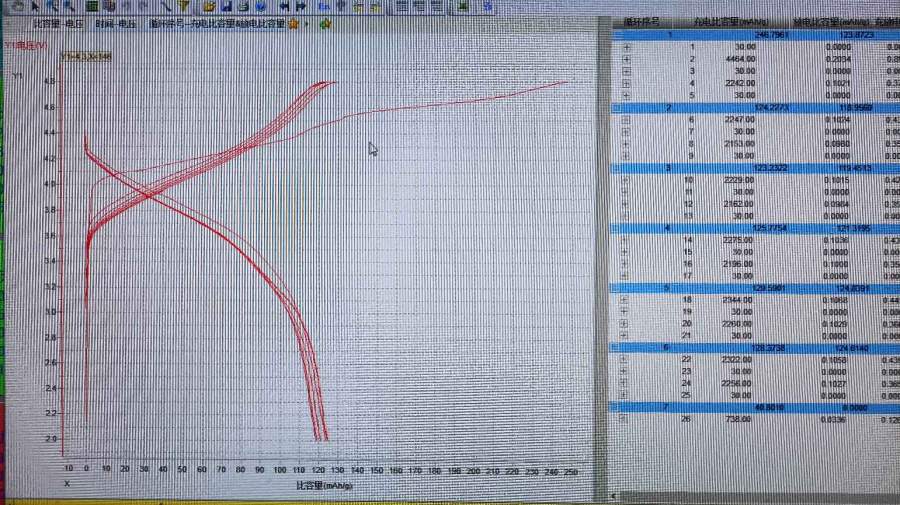Image resolution: width=900 pixels, height=505 pixels.
Task: Click the orange star on the third tab
Action: 294,23
